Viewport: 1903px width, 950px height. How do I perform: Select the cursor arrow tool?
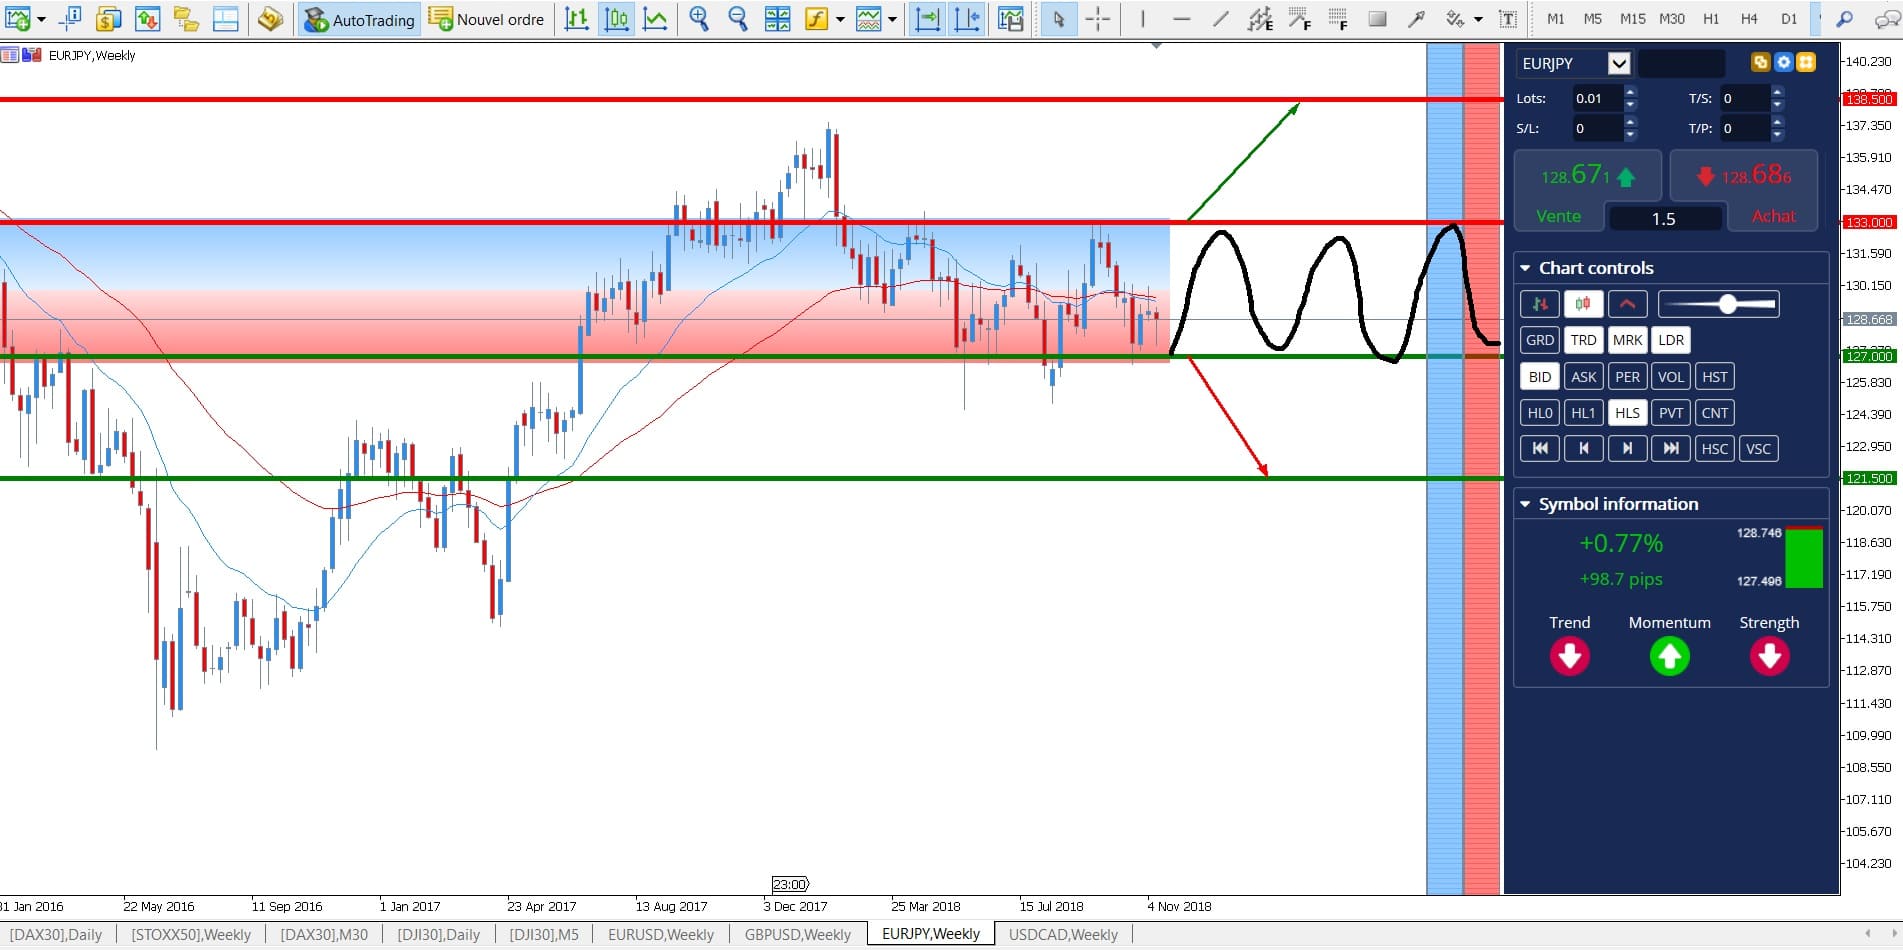click(1058, 19)
